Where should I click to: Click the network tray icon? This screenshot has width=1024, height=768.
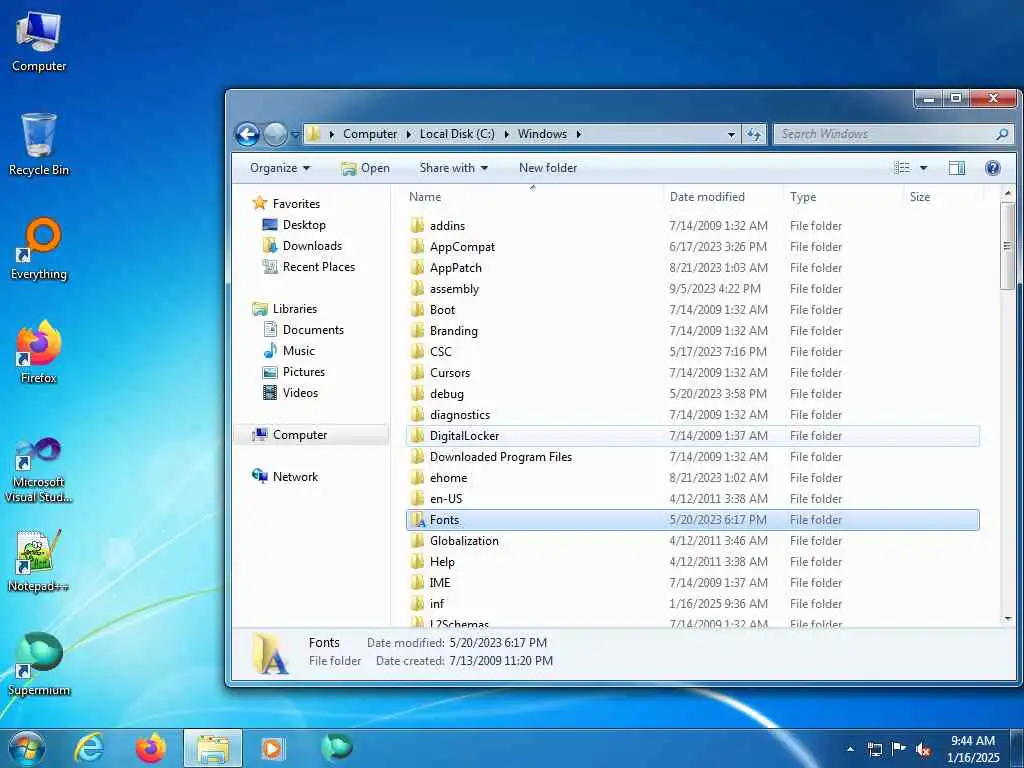tap(874, 750)
